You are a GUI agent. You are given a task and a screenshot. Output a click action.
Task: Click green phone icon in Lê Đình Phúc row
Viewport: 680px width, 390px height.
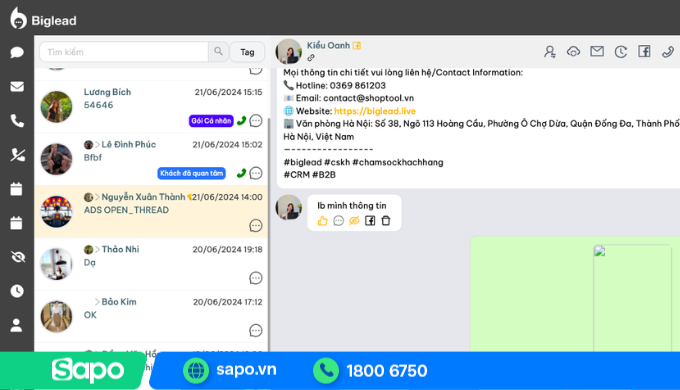(242, 173)
